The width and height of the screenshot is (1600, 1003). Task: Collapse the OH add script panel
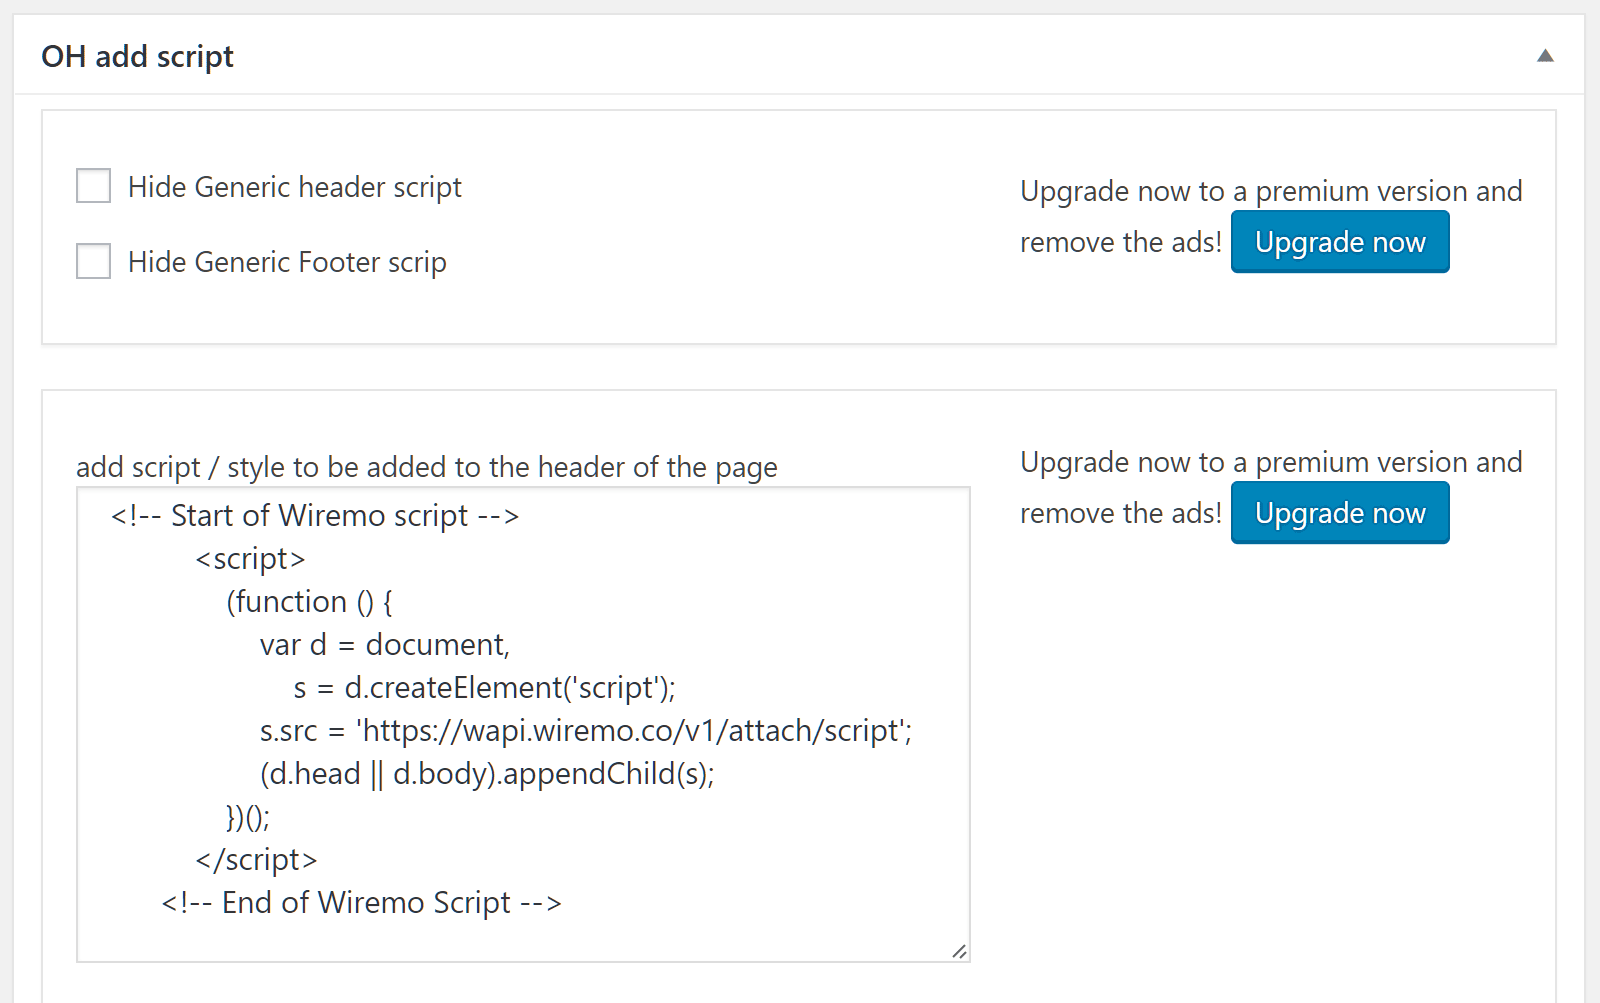click(1545, 56)
